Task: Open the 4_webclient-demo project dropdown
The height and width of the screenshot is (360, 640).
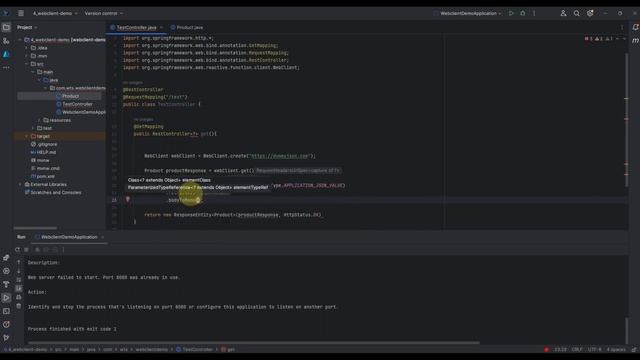Action: tap(55, 13)
